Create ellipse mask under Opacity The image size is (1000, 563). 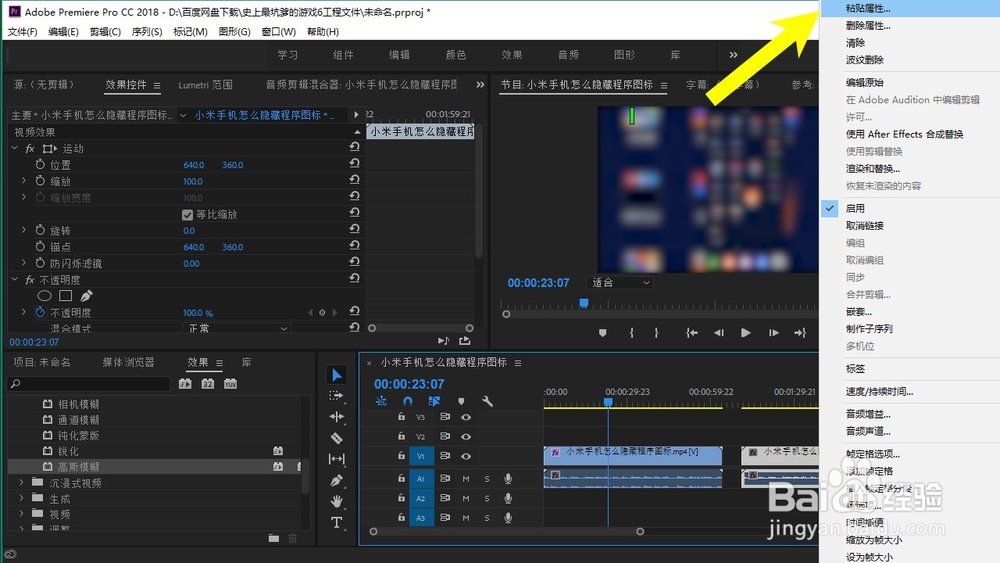pos(44,296)
